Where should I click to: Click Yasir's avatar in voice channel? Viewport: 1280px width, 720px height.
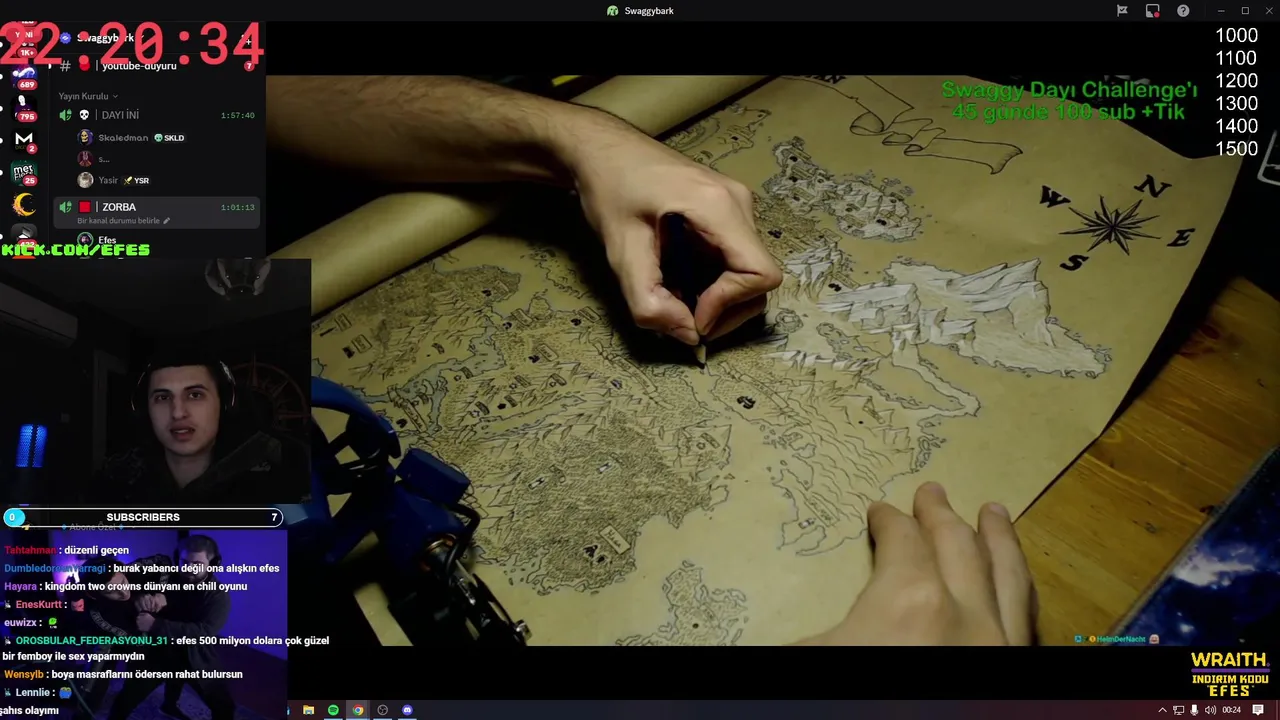pyautogui.click(x=85, y=180)
